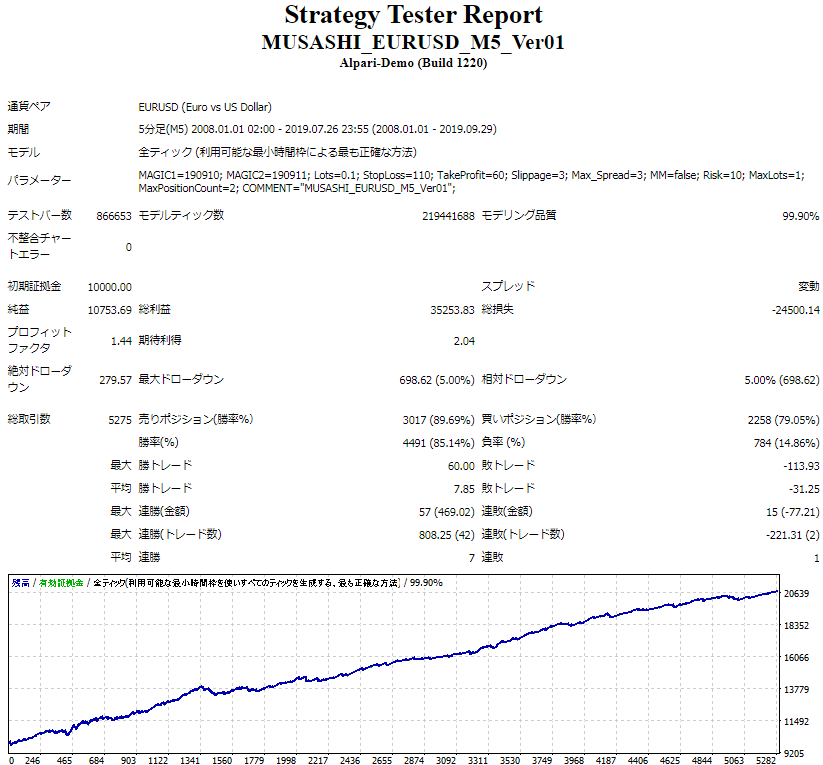
Task: Click the 平均 敗トレード value -31.25
Action: pyautogui.click(x=804, y=489)
